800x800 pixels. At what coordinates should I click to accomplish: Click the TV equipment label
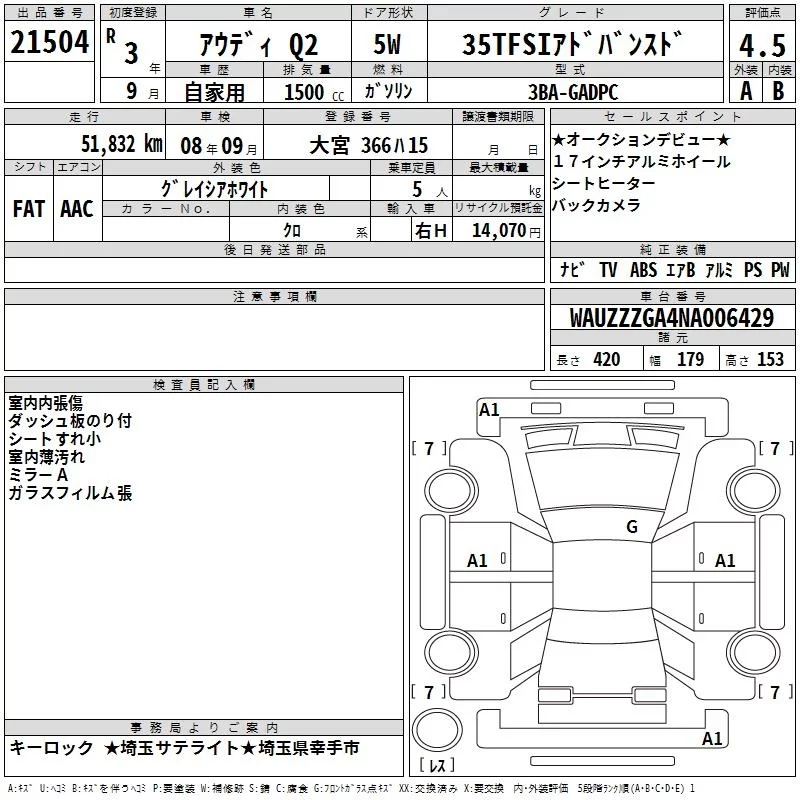point(608,269)
